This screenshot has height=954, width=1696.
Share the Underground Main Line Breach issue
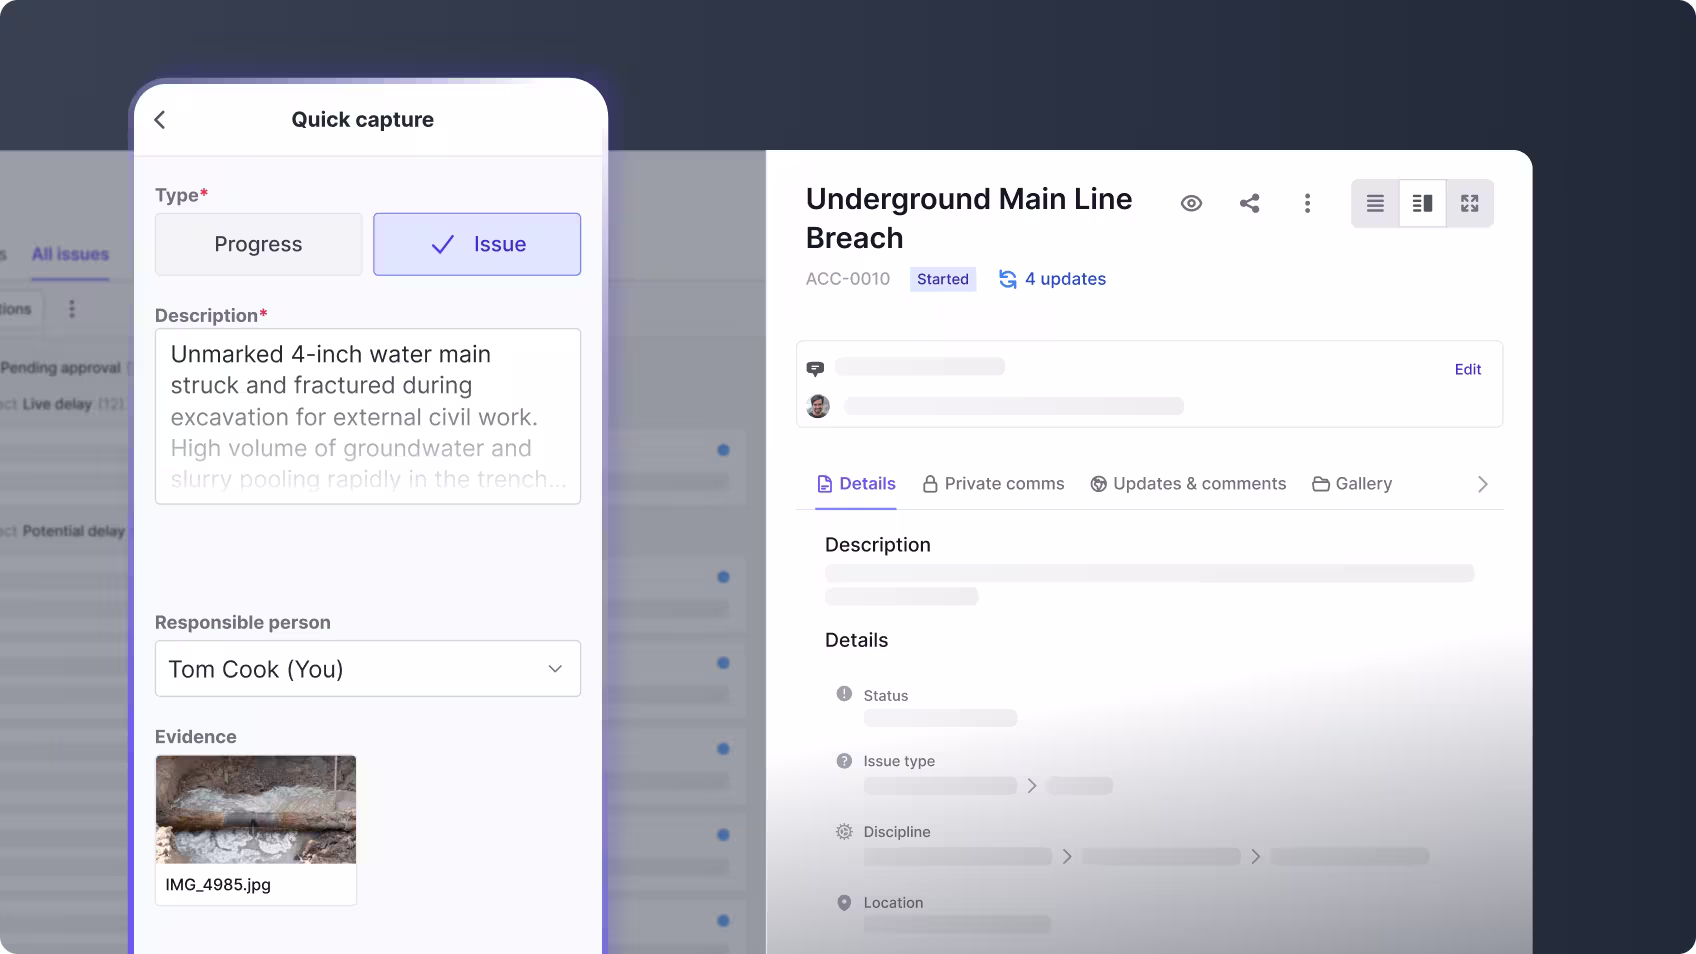[1249, 203]
